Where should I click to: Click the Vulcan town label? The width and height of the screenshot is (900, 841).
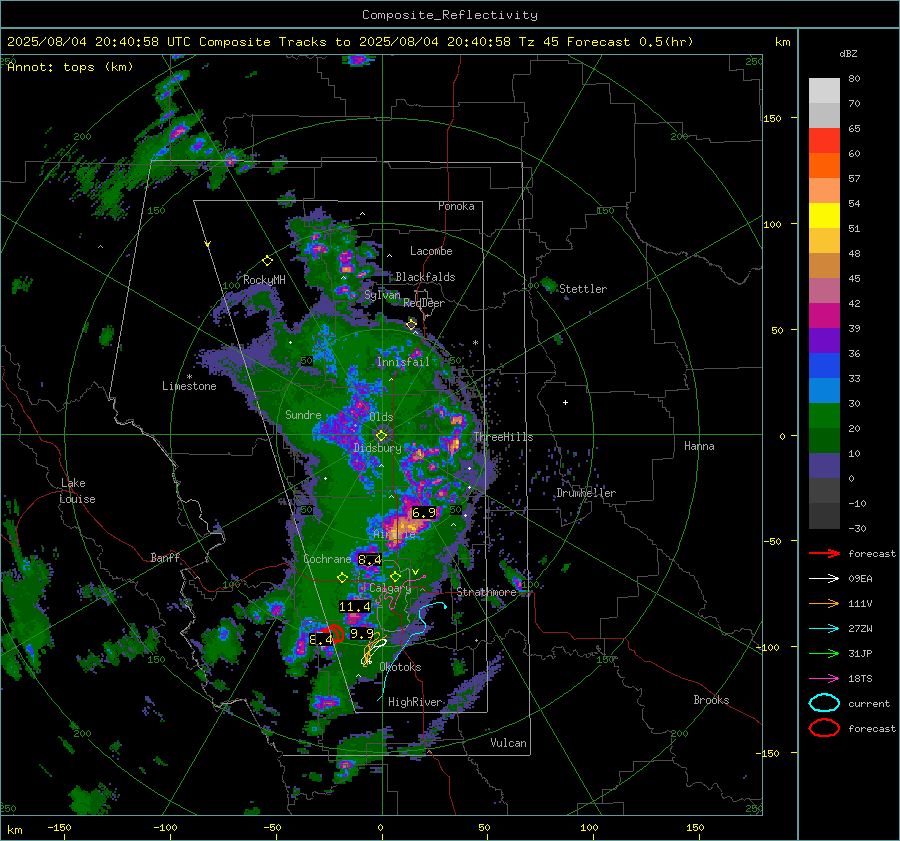(x=508, y=743)
